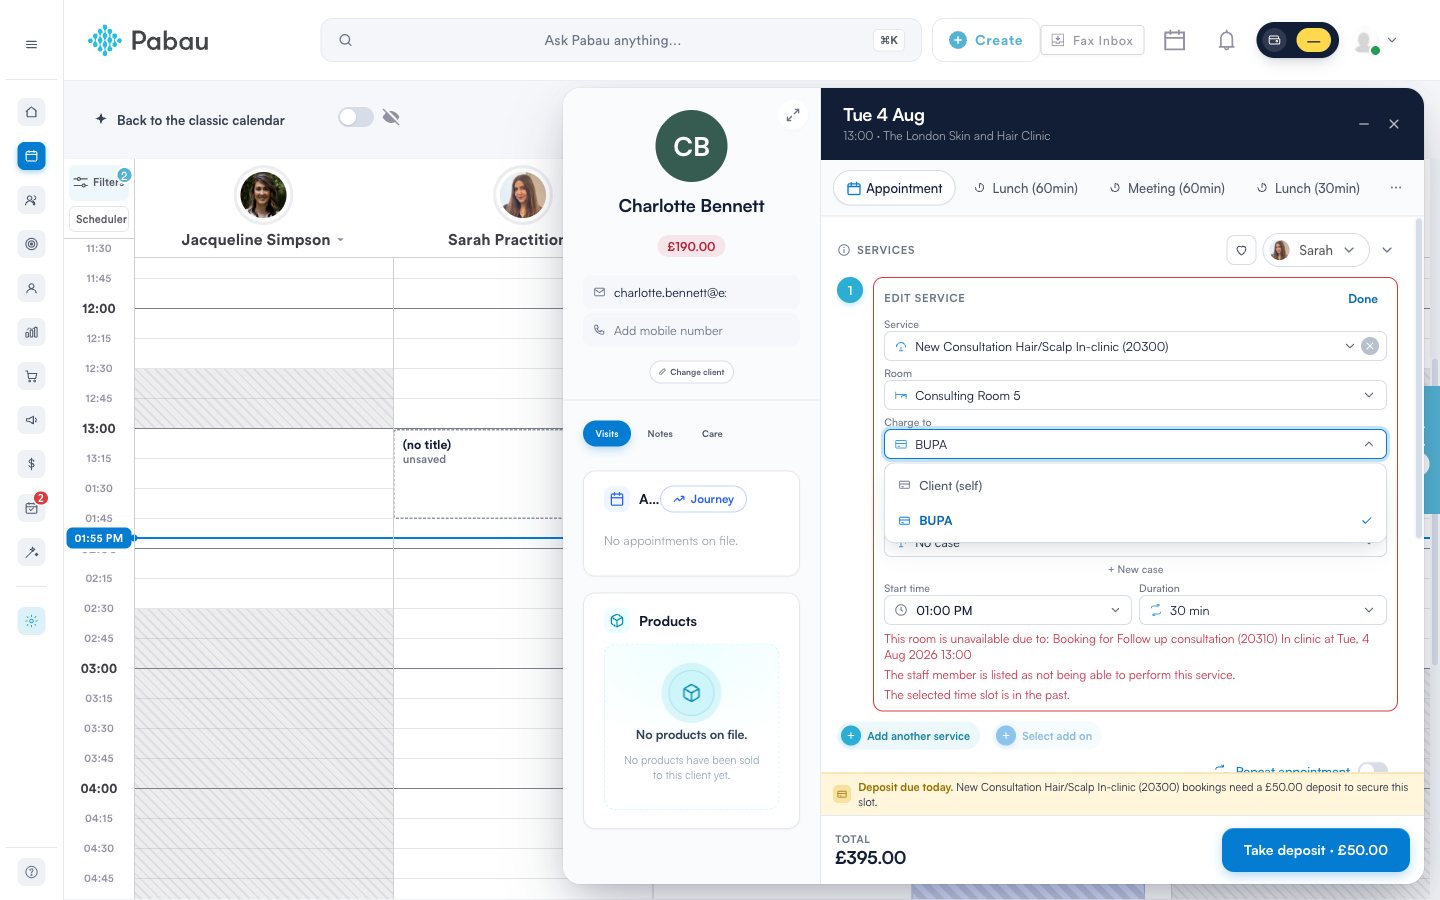
Task: Click the Scheduler button
Action: pos(100,219)
